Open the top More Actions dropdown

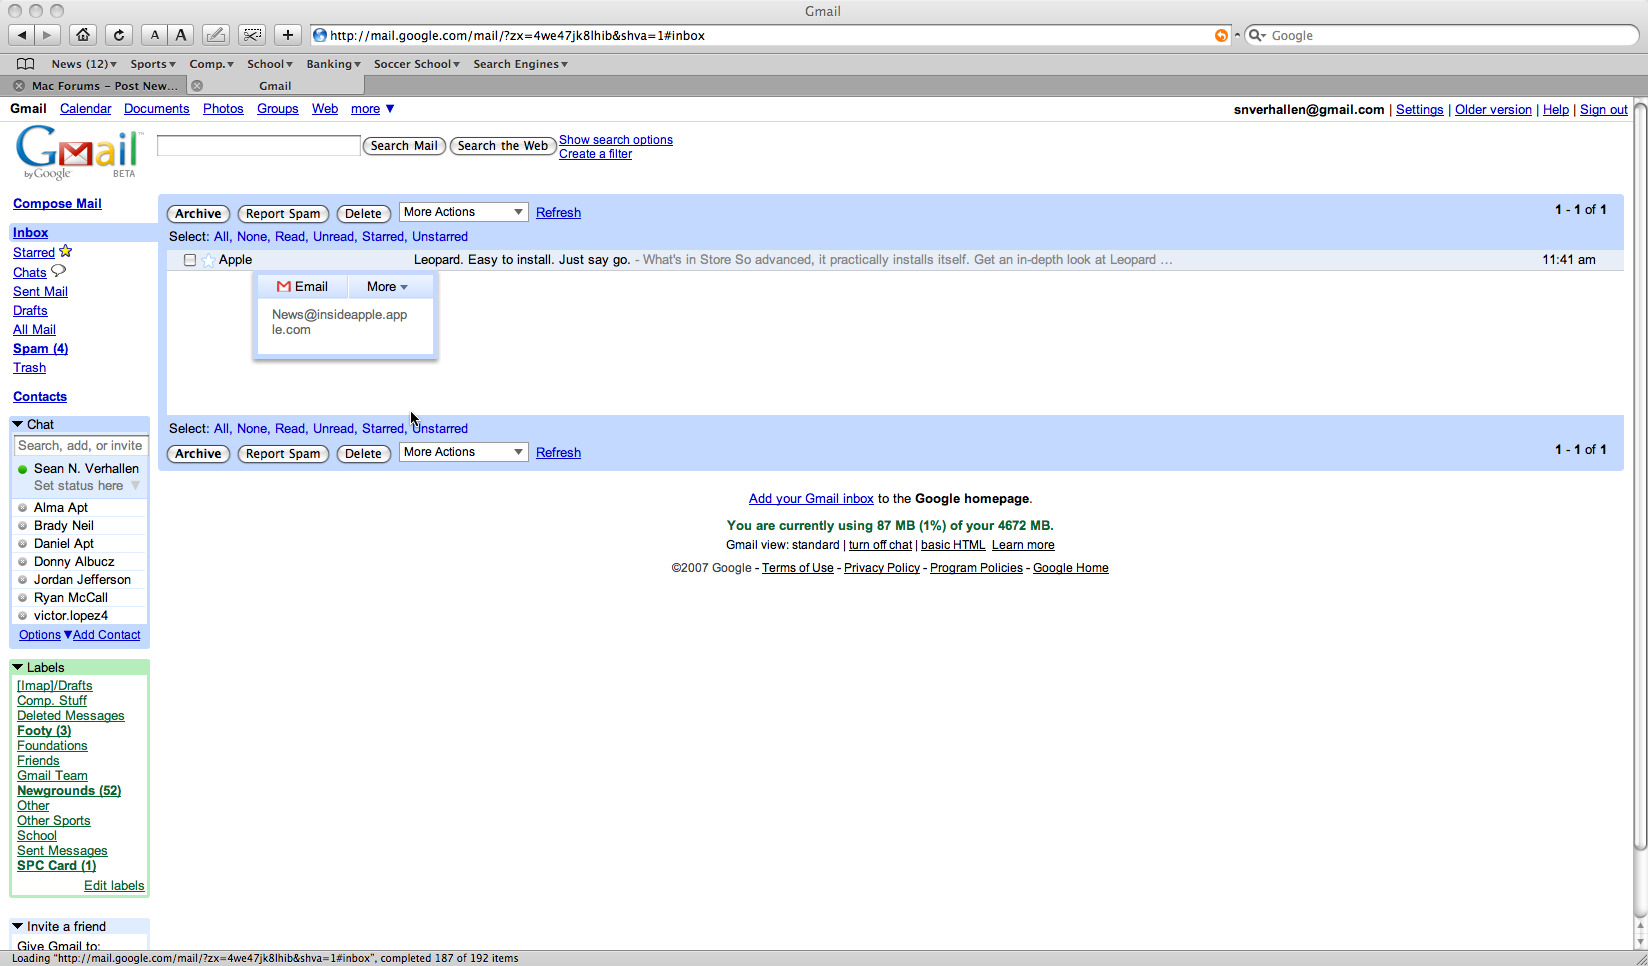(464, 212)
